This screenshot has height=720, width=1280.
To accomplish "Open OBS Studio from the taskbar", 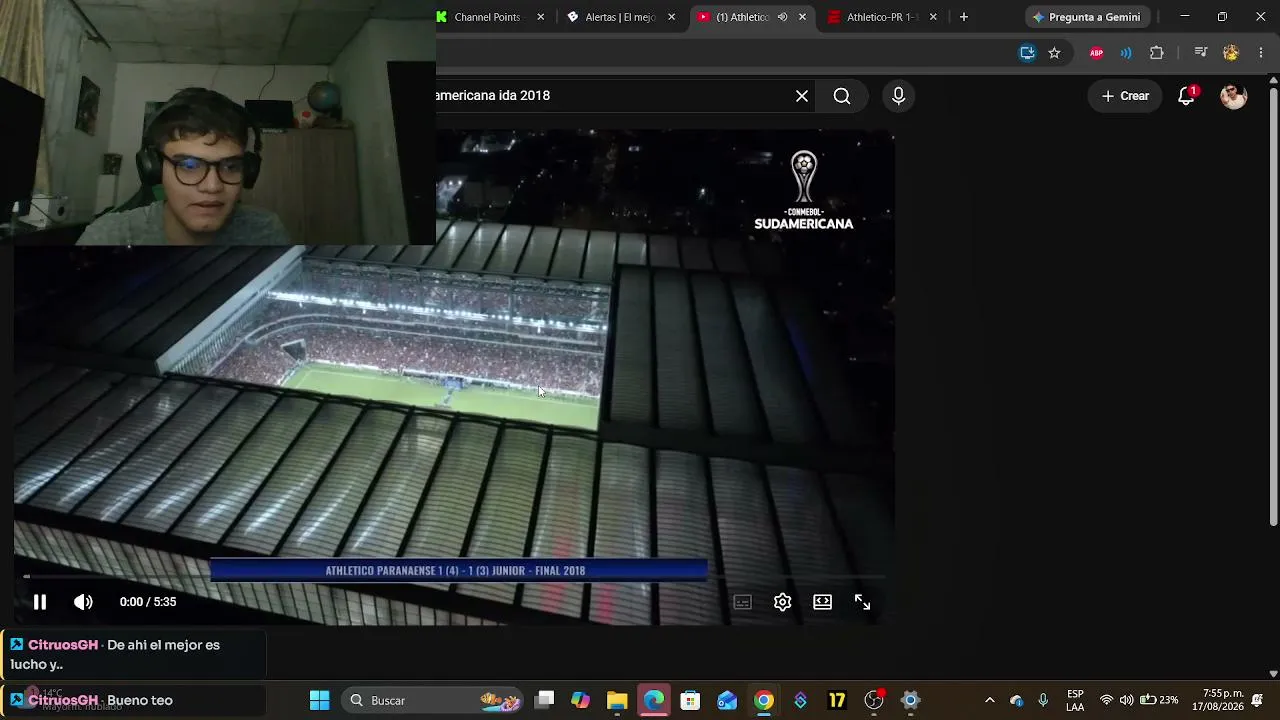I will (x=874, y=700).
